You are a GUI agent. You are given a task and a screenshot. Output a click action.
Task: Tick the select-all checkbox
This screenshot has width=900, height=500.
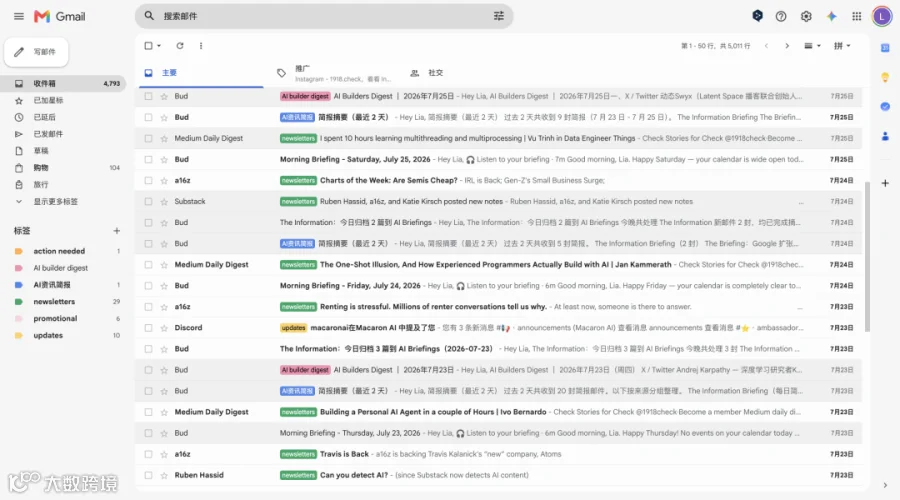click(x=149, y=45)
